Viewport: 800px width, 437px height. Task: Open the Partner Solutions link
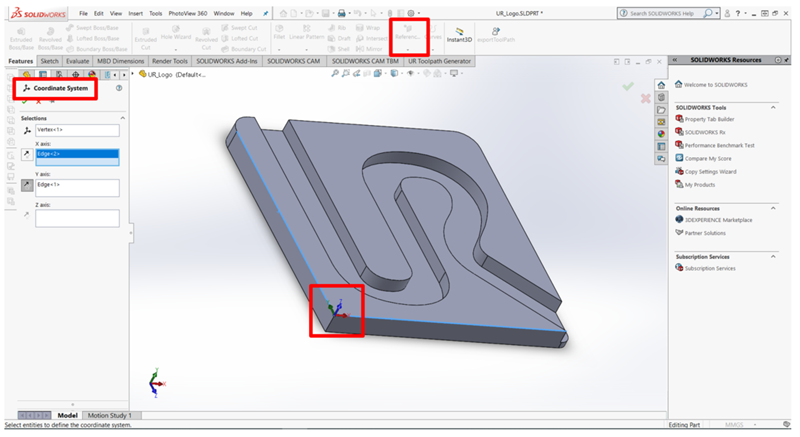(x=705, y=233)
